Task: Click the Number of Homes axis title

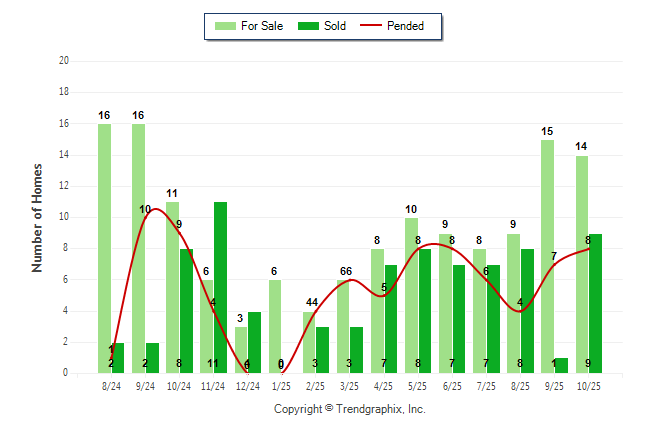Action: coord(38,217)
